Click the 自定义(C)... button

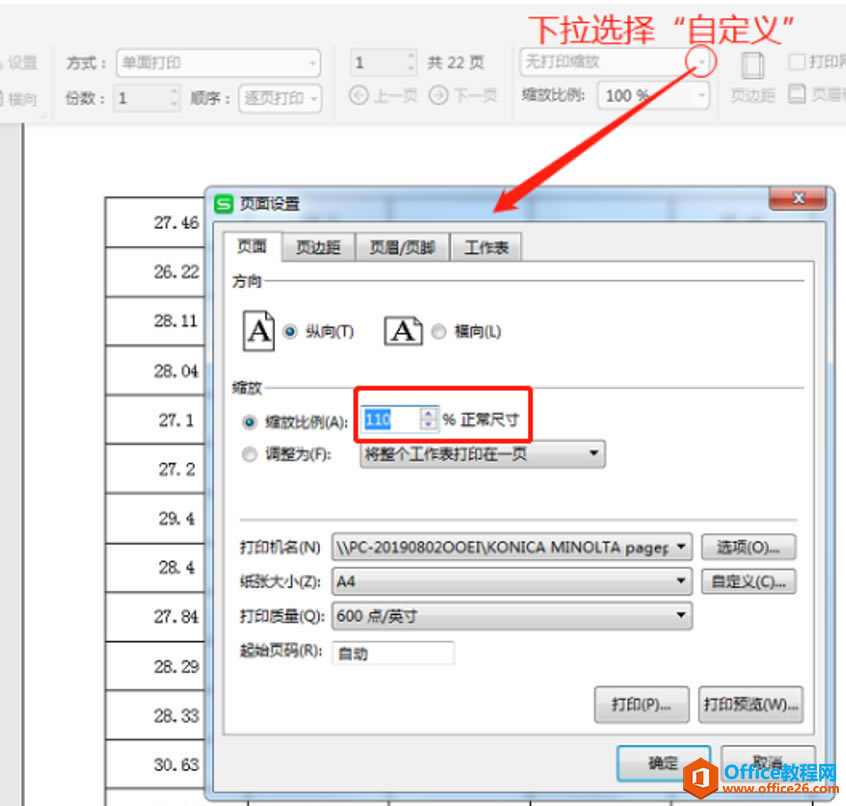(x=748, y=582)
